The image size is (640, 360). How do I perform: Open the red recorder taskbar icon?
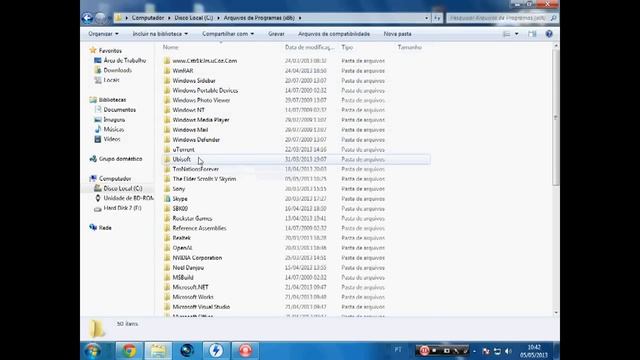[x=245, y=351]
